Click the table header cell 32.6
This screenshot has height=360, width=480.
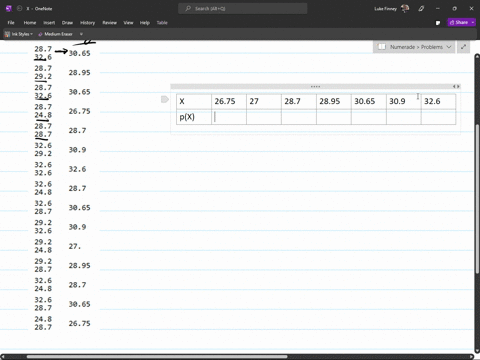point(439,101)
